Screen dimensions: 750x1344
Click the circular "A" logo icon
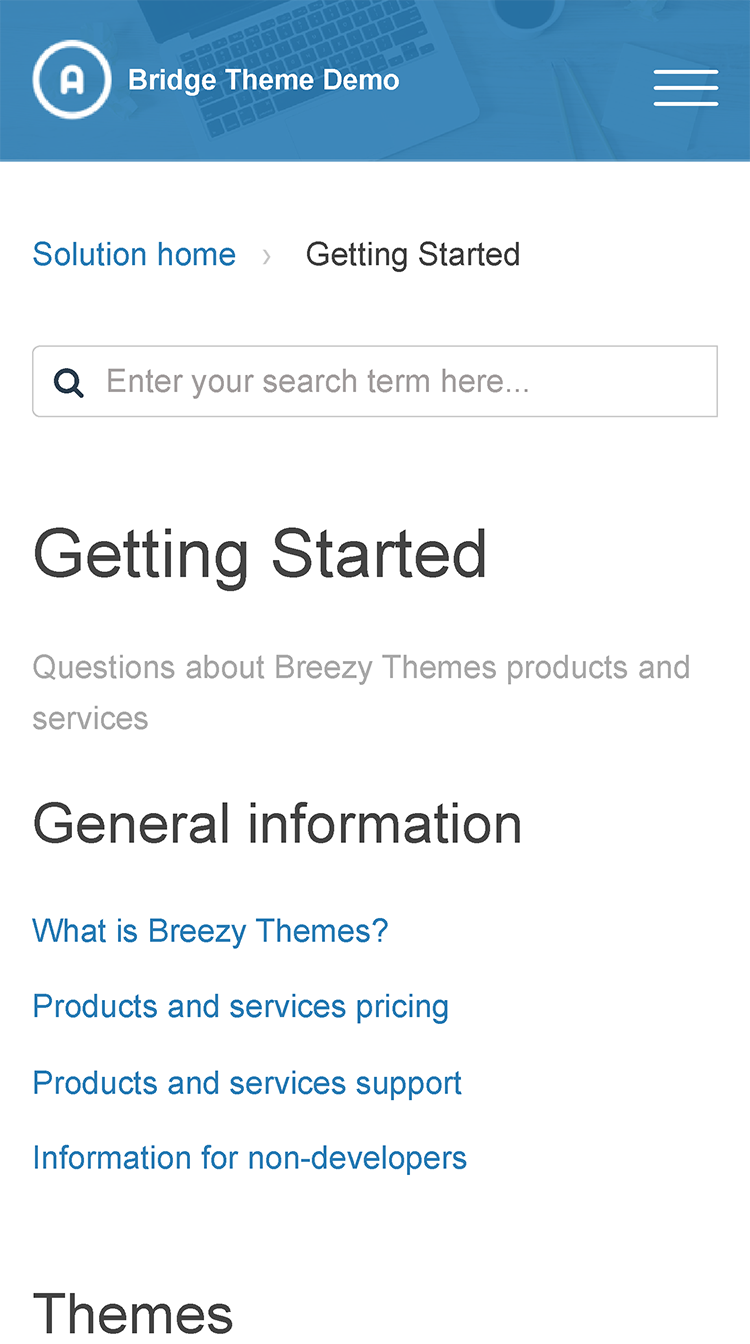point(71,80)
